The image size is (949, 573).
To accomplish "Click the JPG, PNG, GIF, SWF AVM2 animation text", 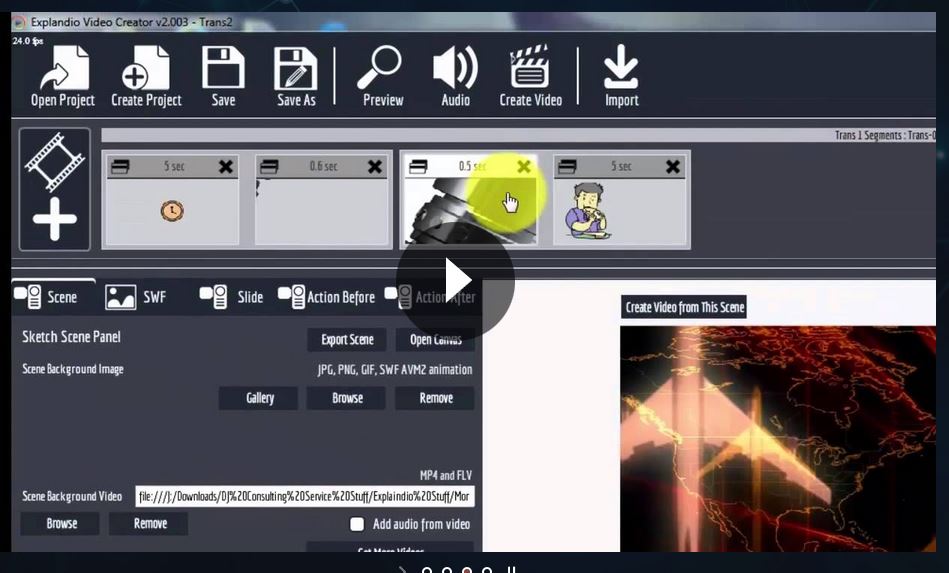I will (x=395, y=369).
